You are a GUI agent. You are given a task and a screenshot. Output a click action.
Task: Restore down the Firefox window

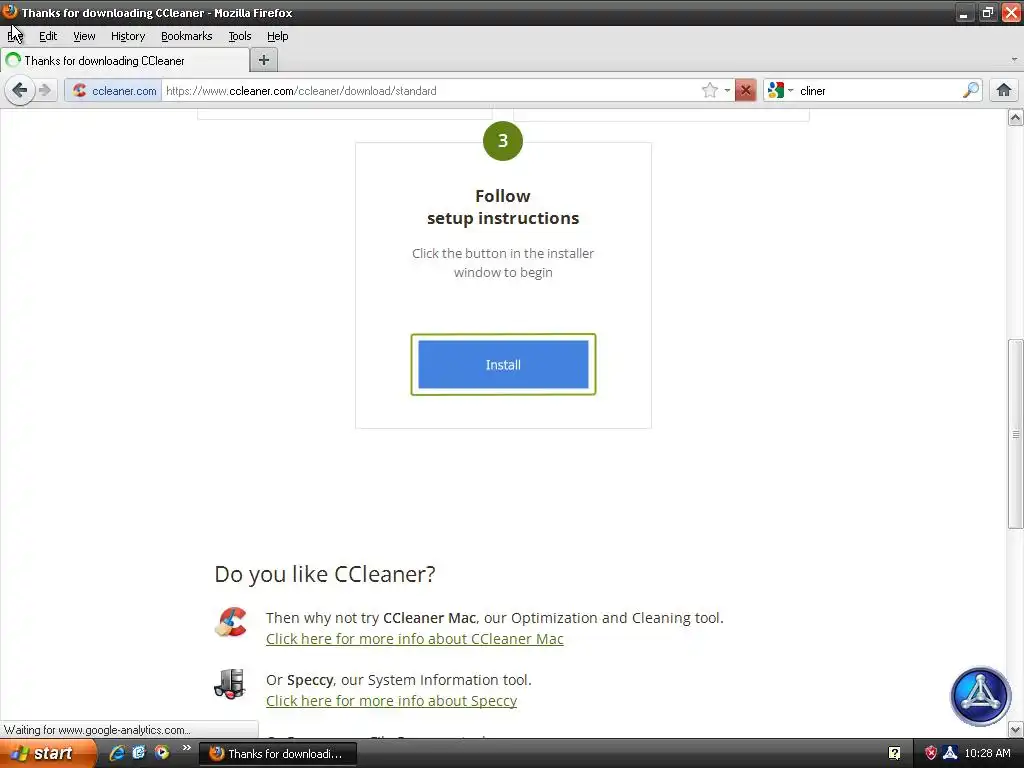[987, 13]
